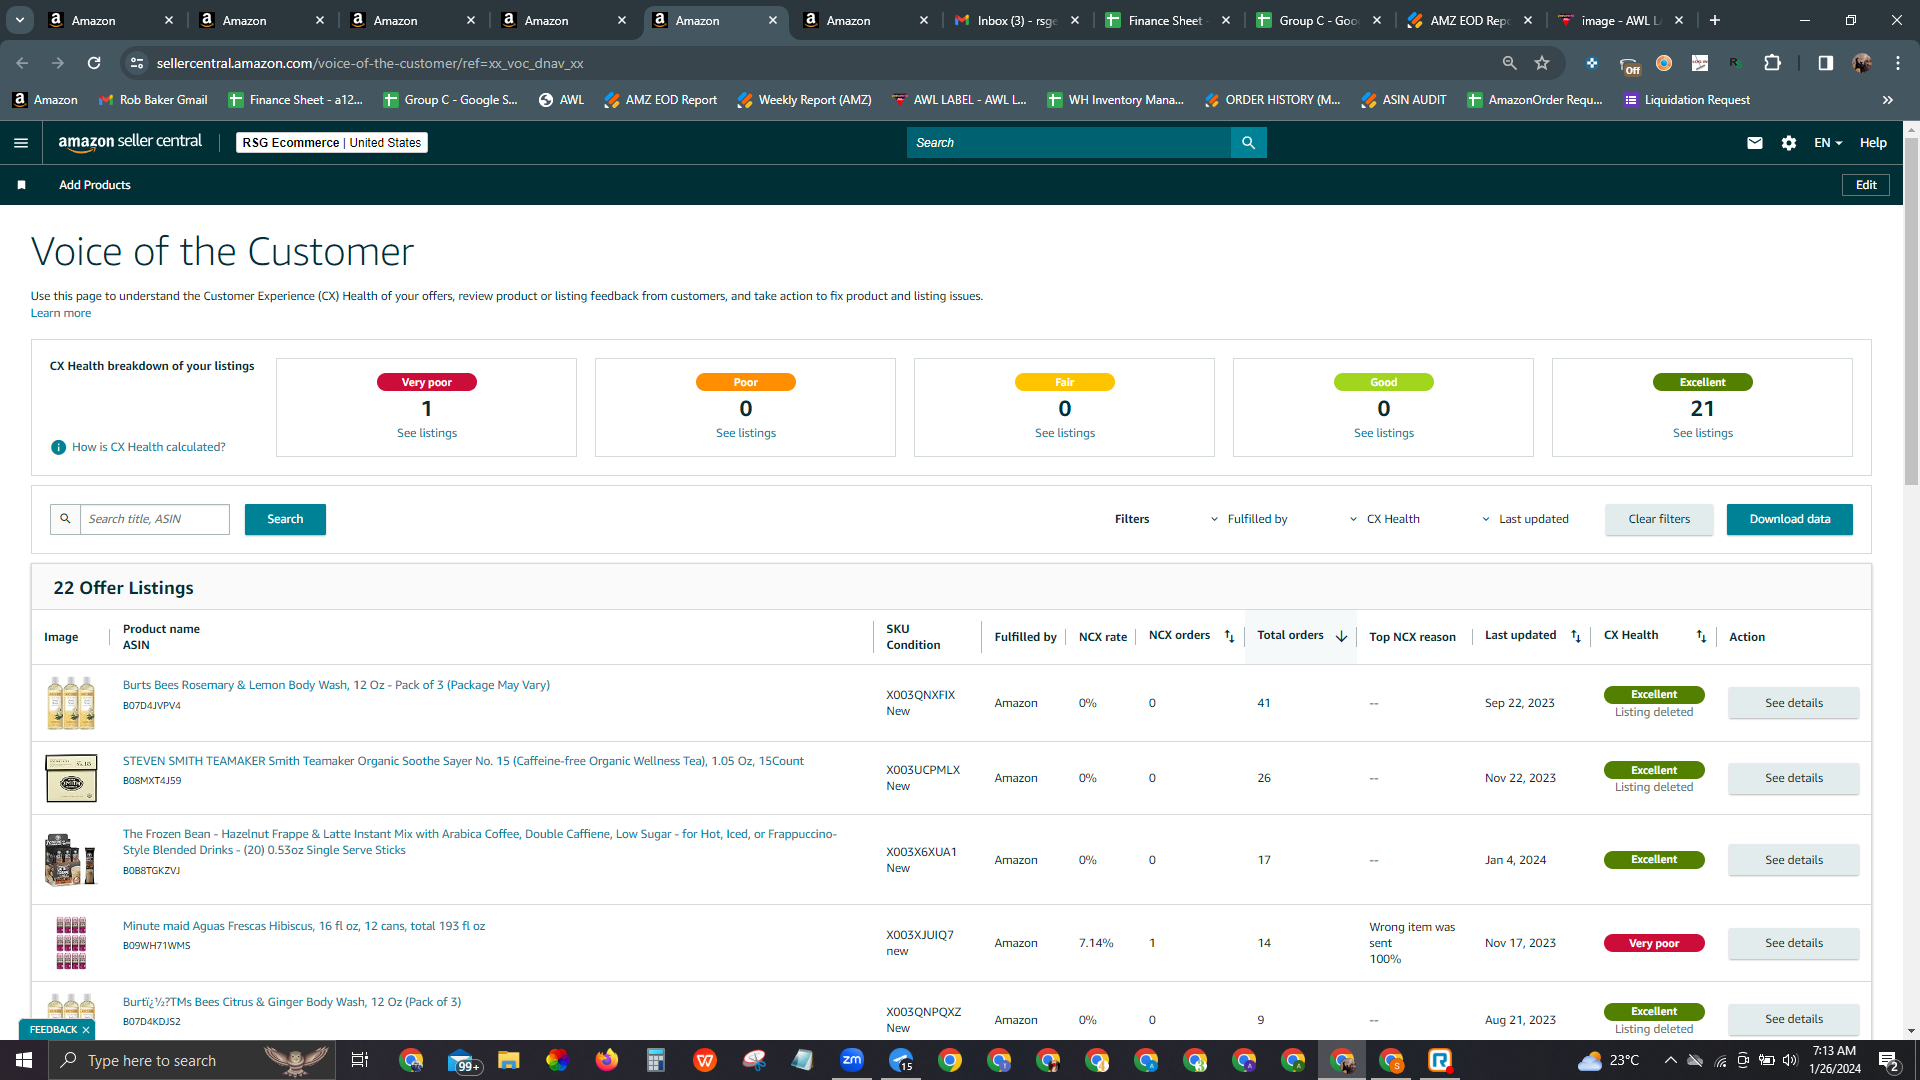Switch to the AMZ EOD Report tab
1920x1080 pixels.
(x=1470, y=20)
